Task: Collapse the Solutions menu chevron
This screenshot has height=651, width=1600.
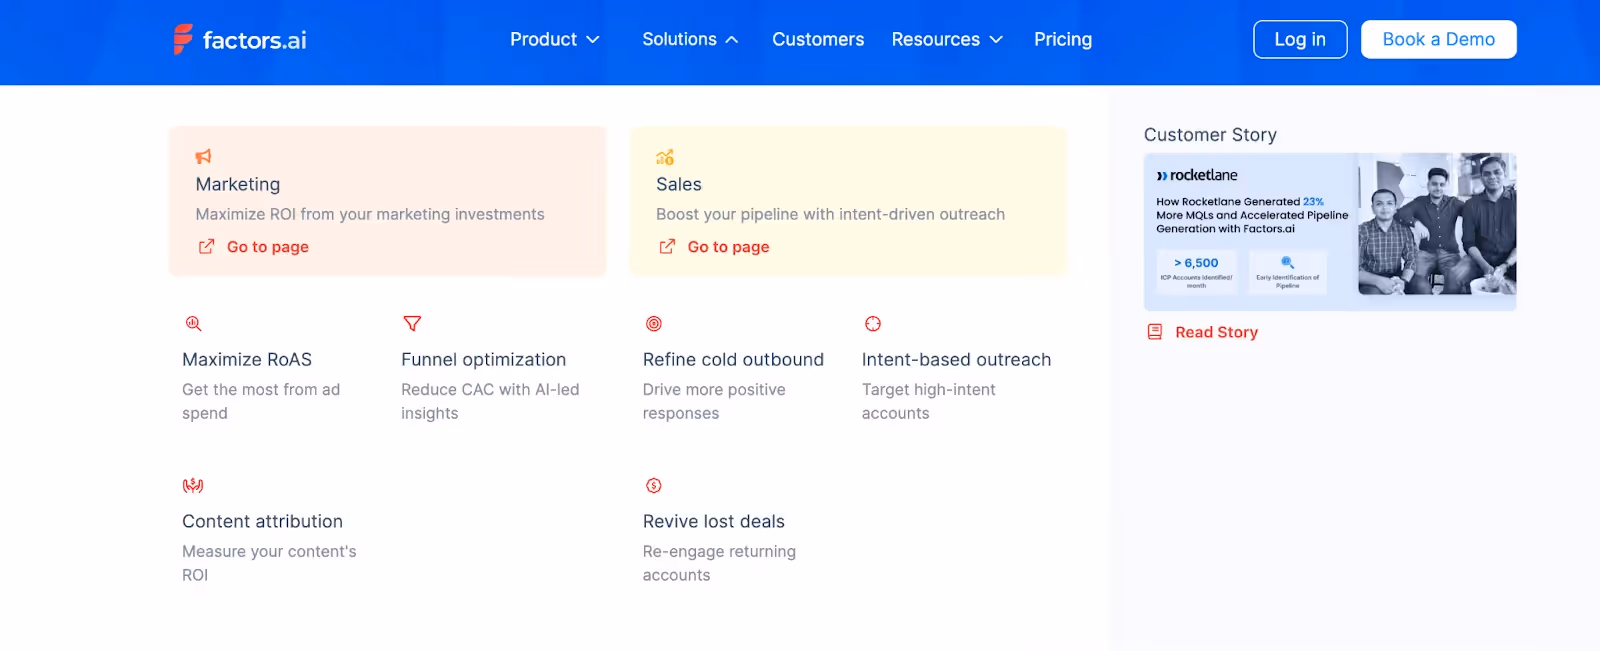Action: coord(732,40)
